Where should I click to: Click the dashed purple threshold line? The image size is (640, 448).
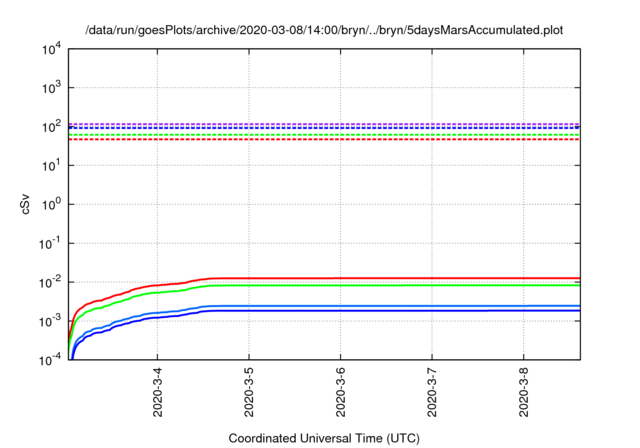(324, 124)
